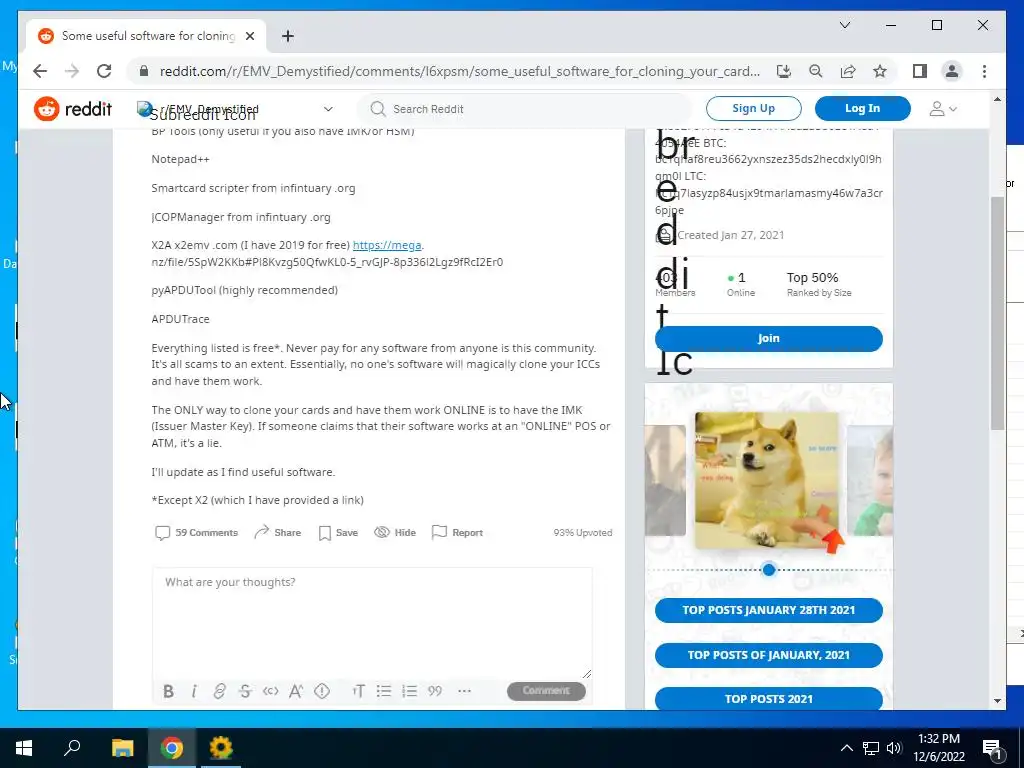Screen dimensions: 1024x768
Task: Click the volume speaker tray icon
Action: [893, 748]
